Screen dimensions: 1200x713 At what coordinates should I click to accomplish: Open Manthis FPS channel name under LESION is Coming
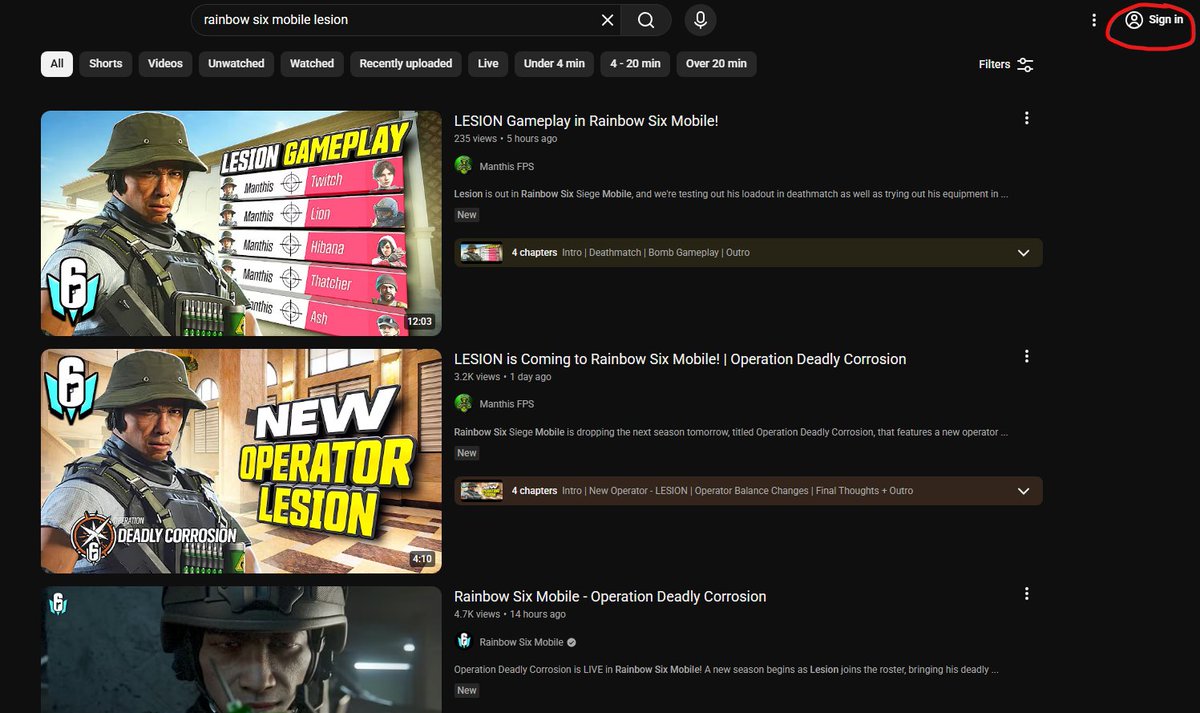pos(507,405)
